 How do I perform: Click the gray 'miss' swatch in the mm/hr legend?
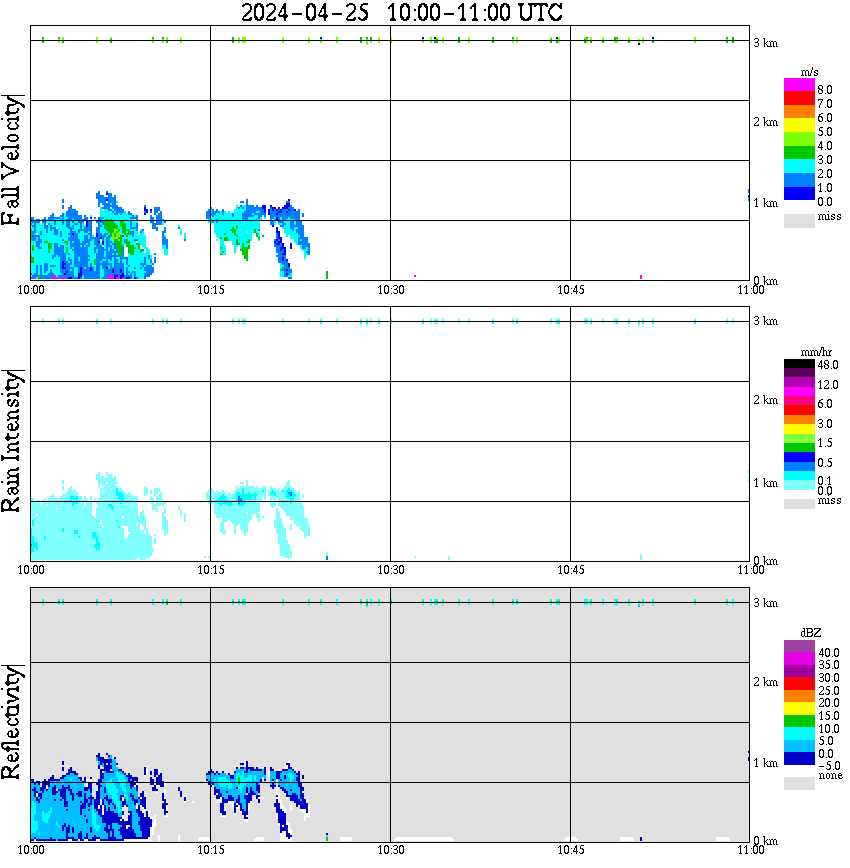coord(799,504)
